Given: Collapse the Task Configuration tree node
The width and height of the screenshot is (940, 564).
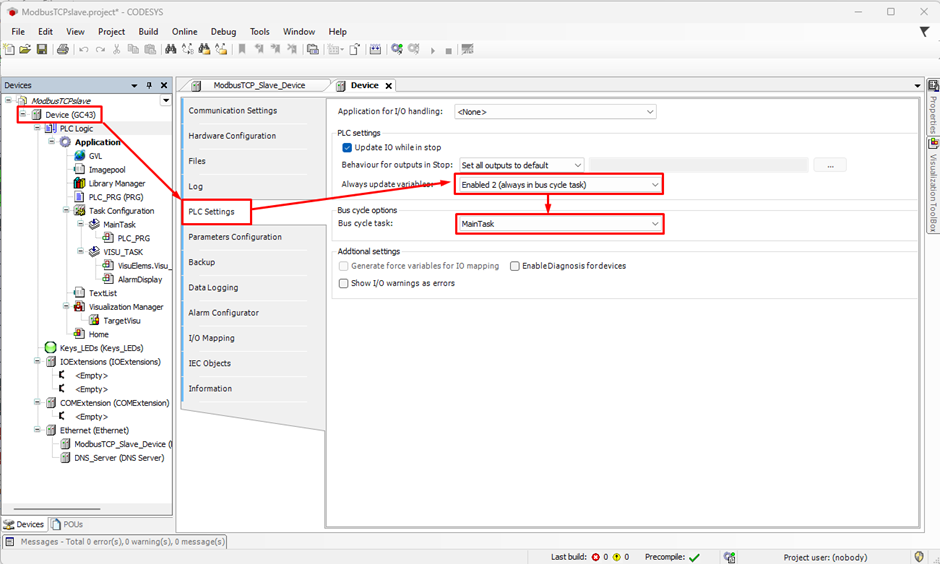Looking at the screenshot, I should 66,210.
